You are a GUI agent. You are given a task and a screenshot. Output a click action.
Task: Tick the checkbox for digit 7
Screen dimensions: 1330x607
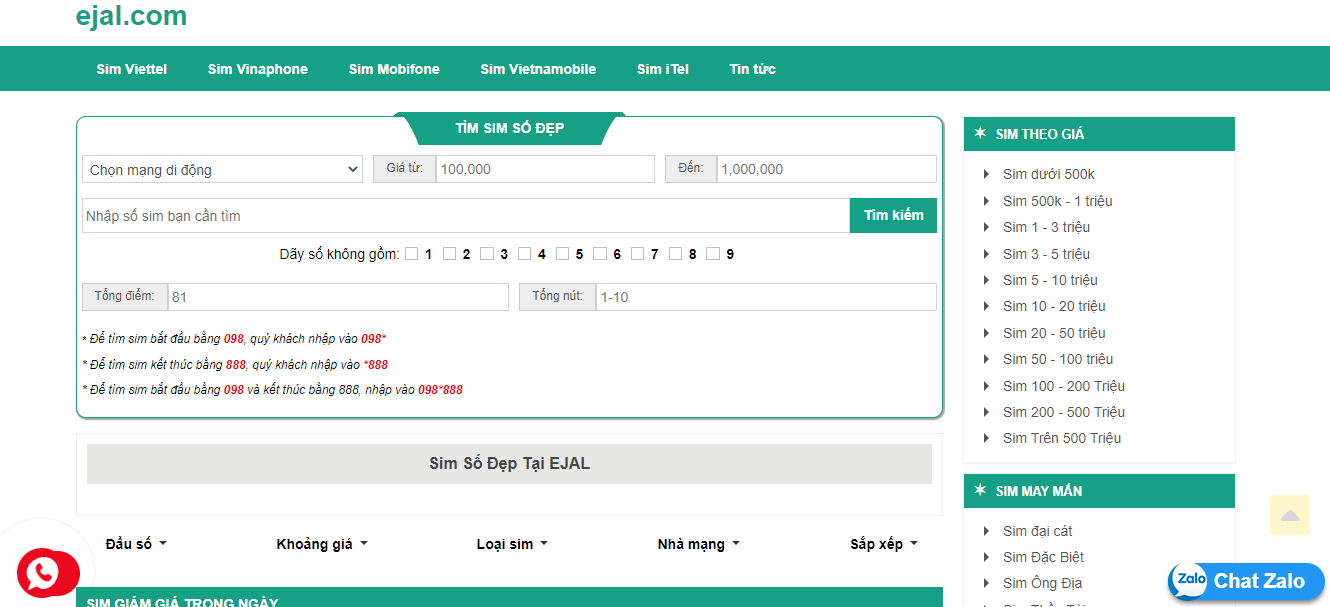(638, 254)
